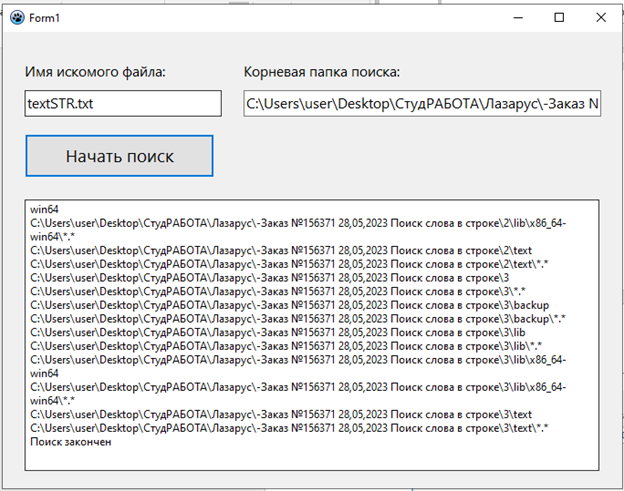
Task: Click the first 'win64' line in results
Action: click(46, 209)
